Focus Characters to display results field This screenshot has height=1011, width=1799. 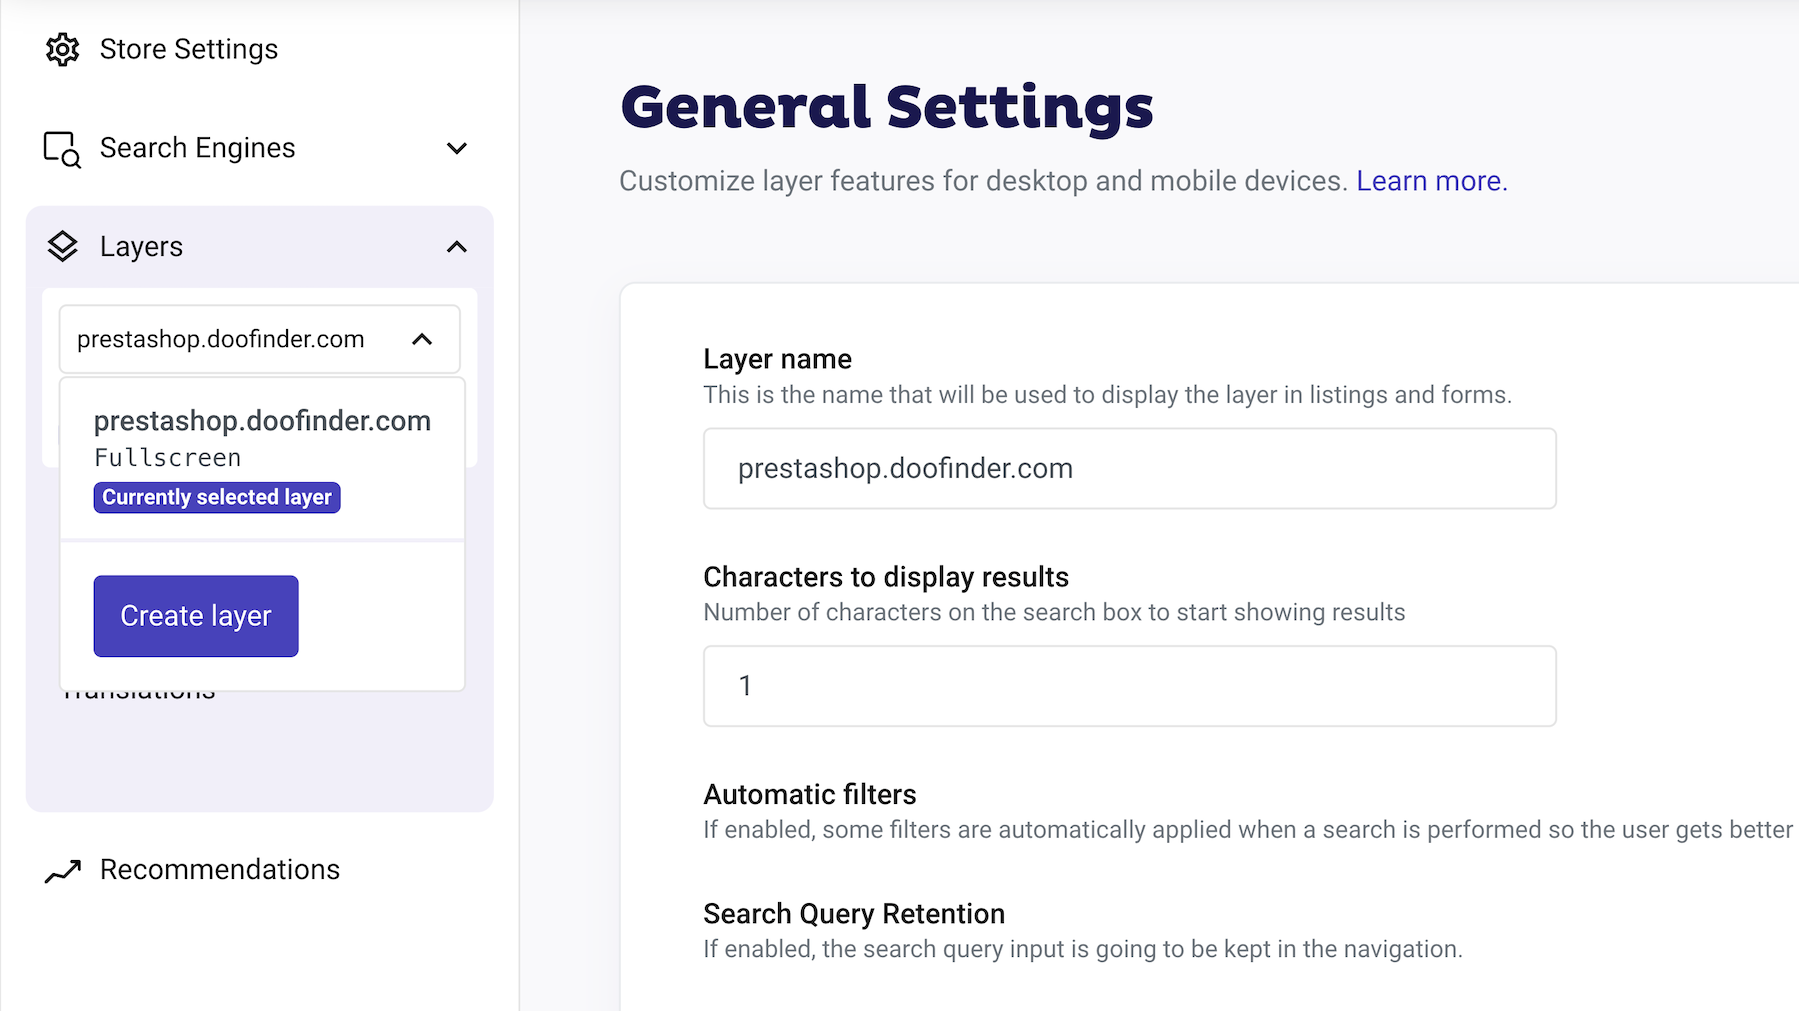point(1129,686)
